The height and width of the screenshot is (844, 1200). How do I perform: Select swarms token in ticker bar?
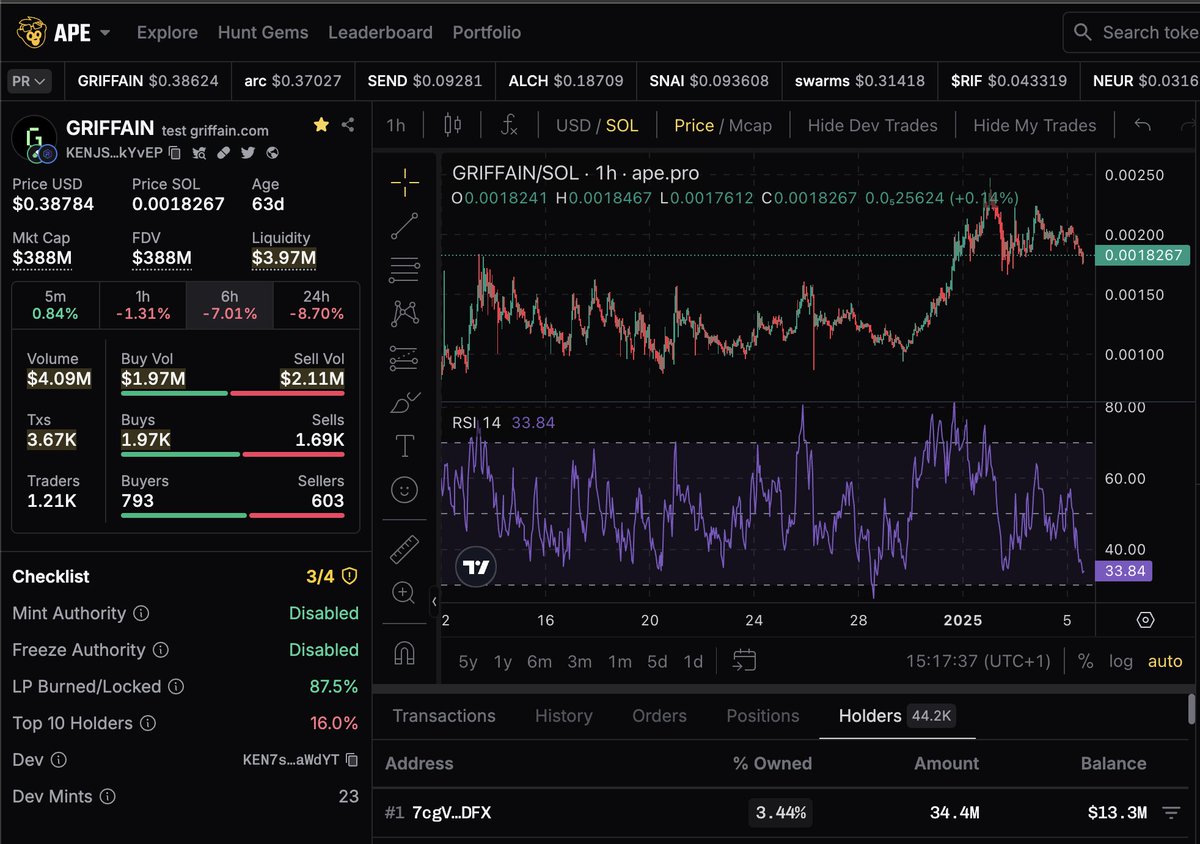(860, 81)
